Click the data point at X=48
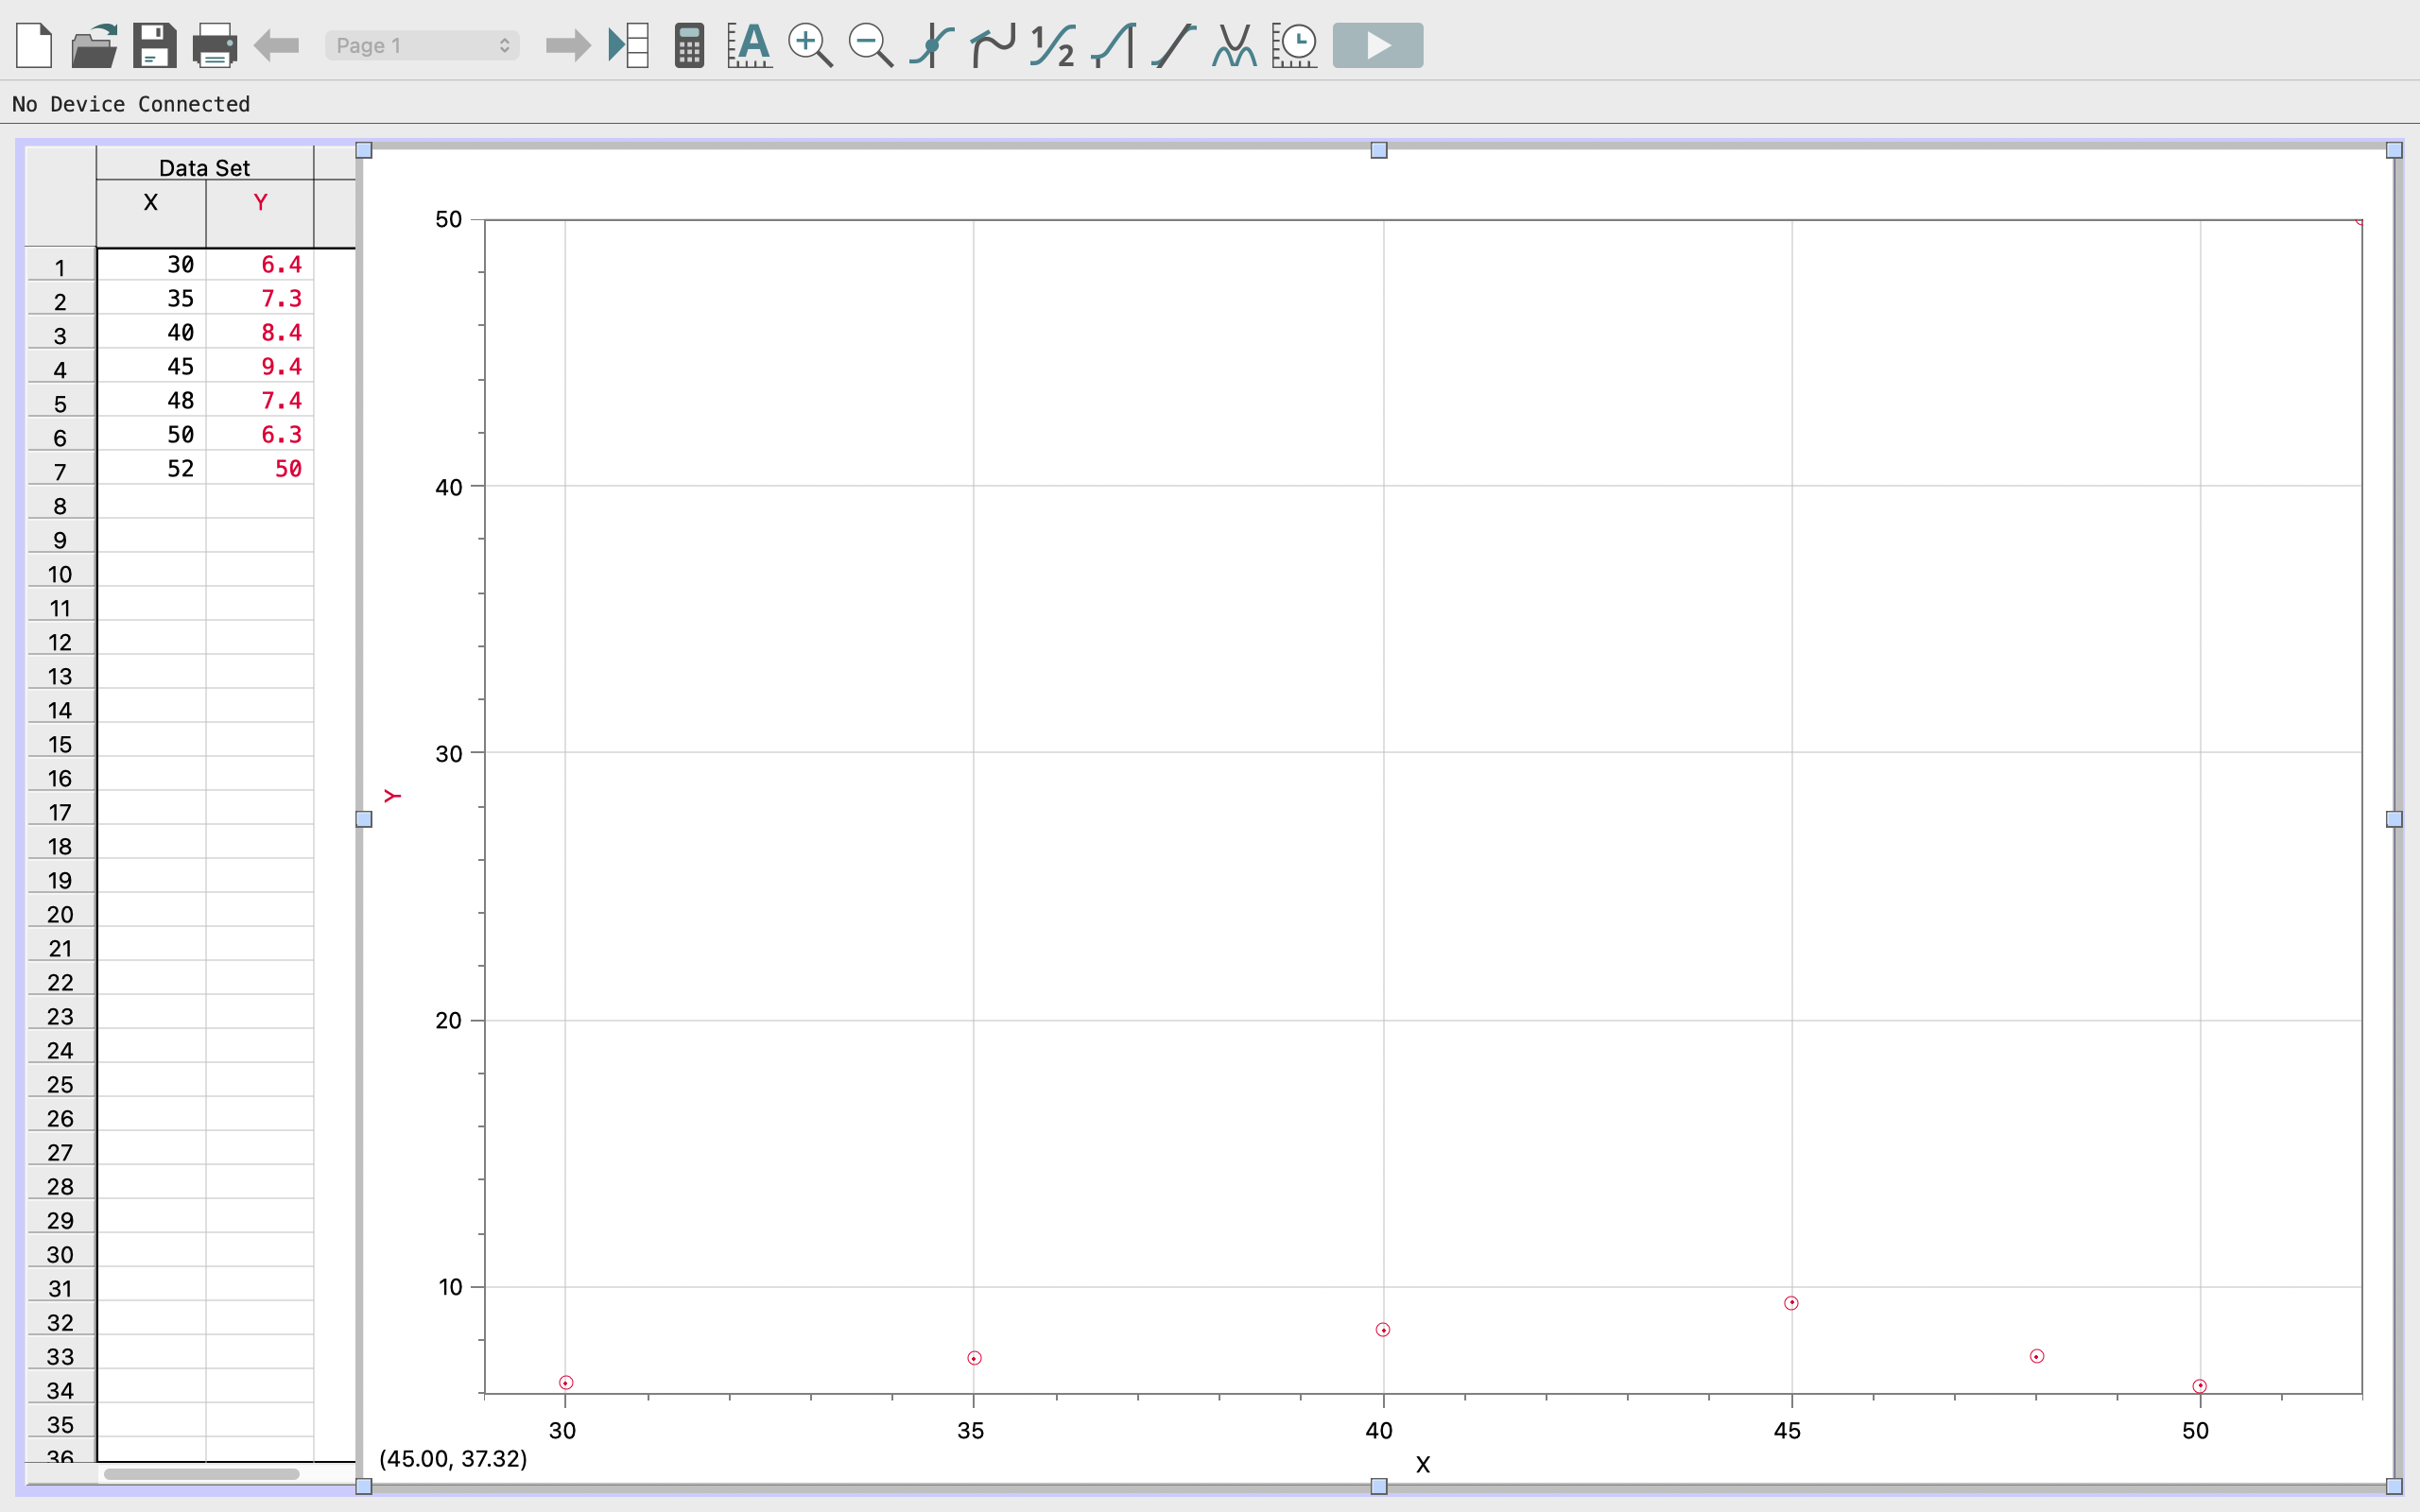This screenshot has height=1512, width=2420. [x=2037, y=1357]
